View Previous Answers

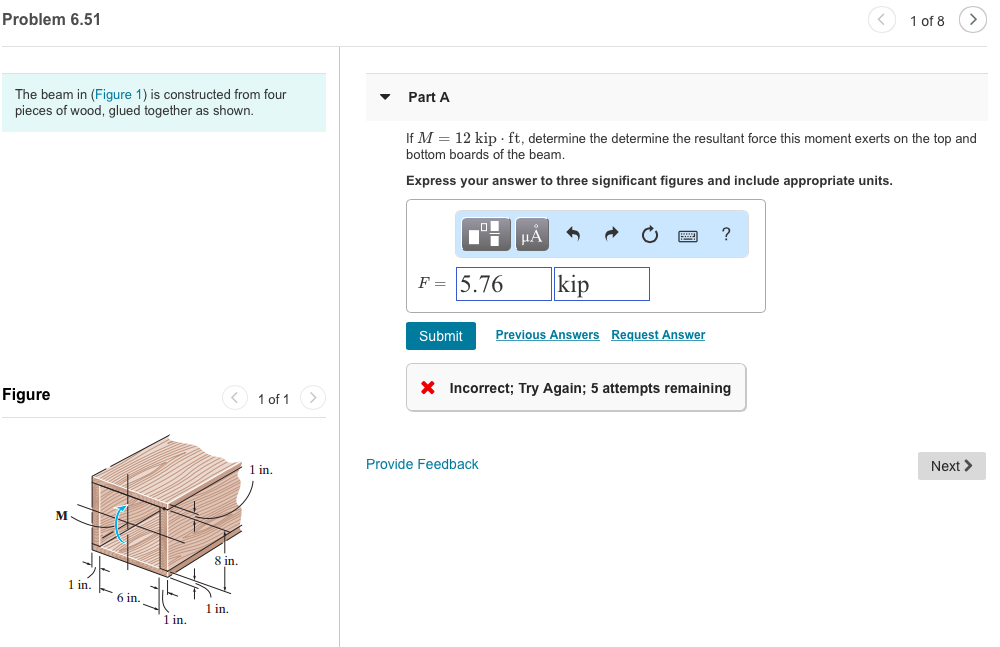pyautogui.click(x=547, y=334)
